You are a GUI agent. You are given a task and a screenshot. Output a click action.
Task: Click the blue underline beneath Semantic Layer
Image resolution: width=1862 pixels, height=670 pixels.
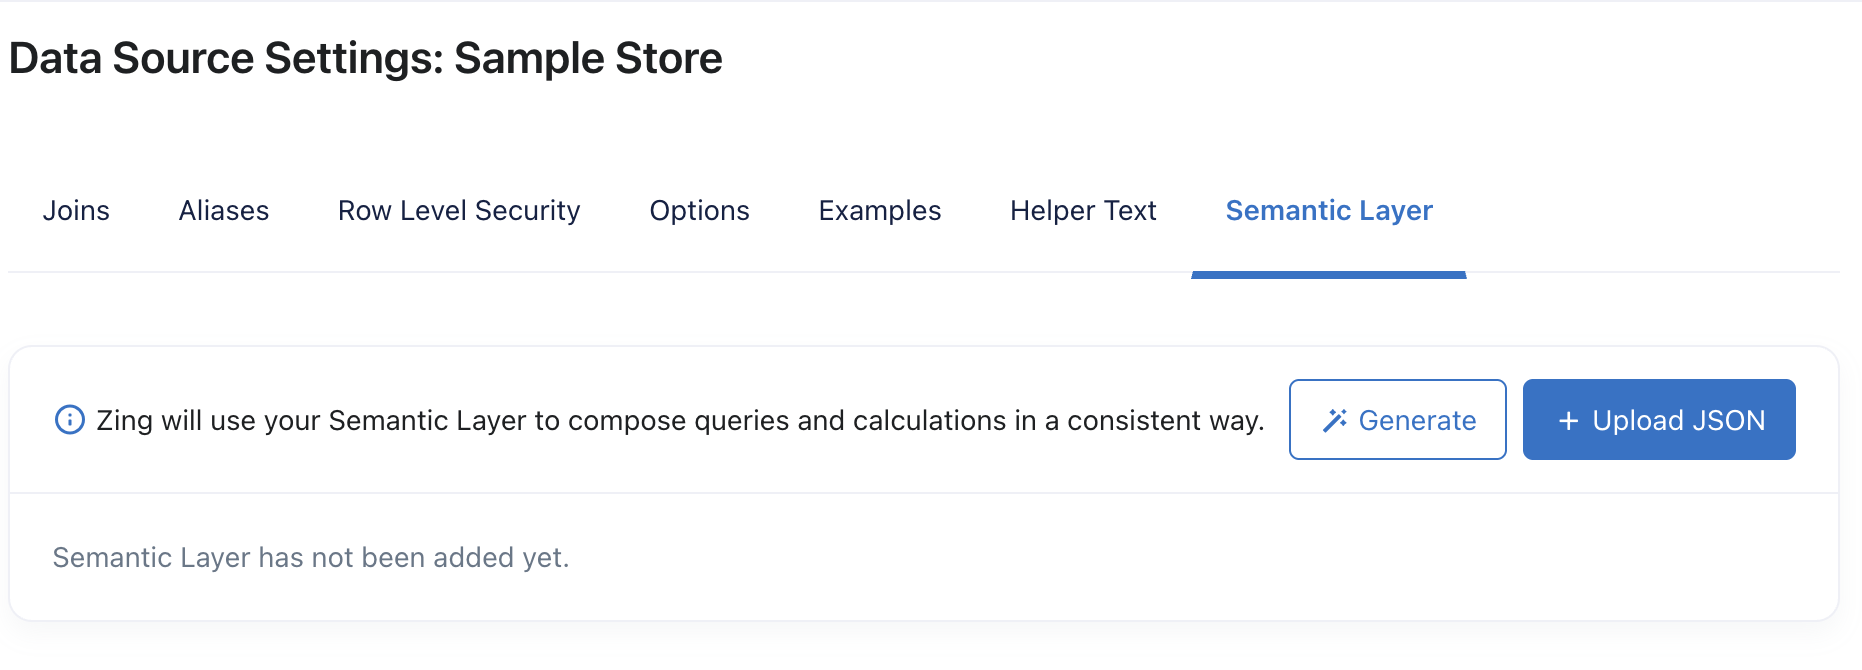(x=1329, y=275)
